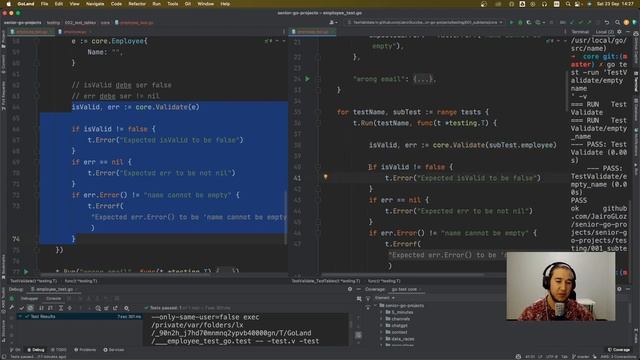Expand the chatgpt folder in Coverage

382,325
